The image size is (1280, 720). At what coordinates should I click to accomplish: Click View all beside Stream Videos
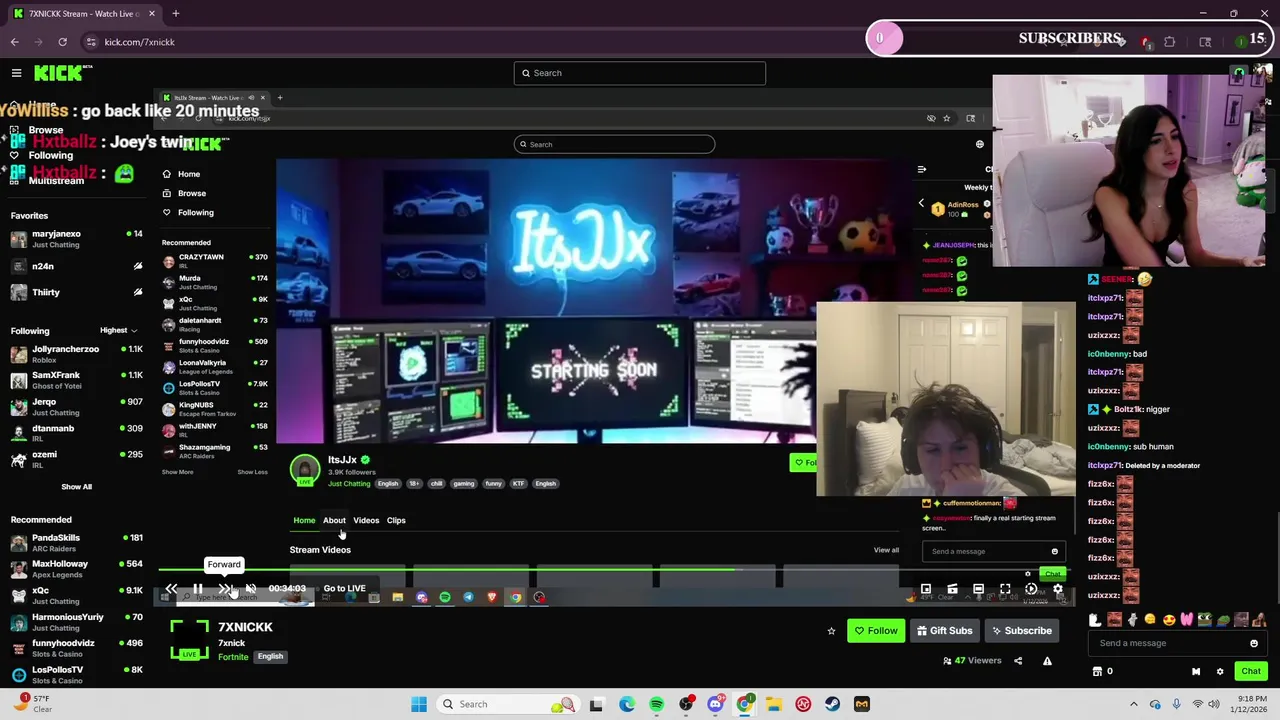tap(886, 550)
